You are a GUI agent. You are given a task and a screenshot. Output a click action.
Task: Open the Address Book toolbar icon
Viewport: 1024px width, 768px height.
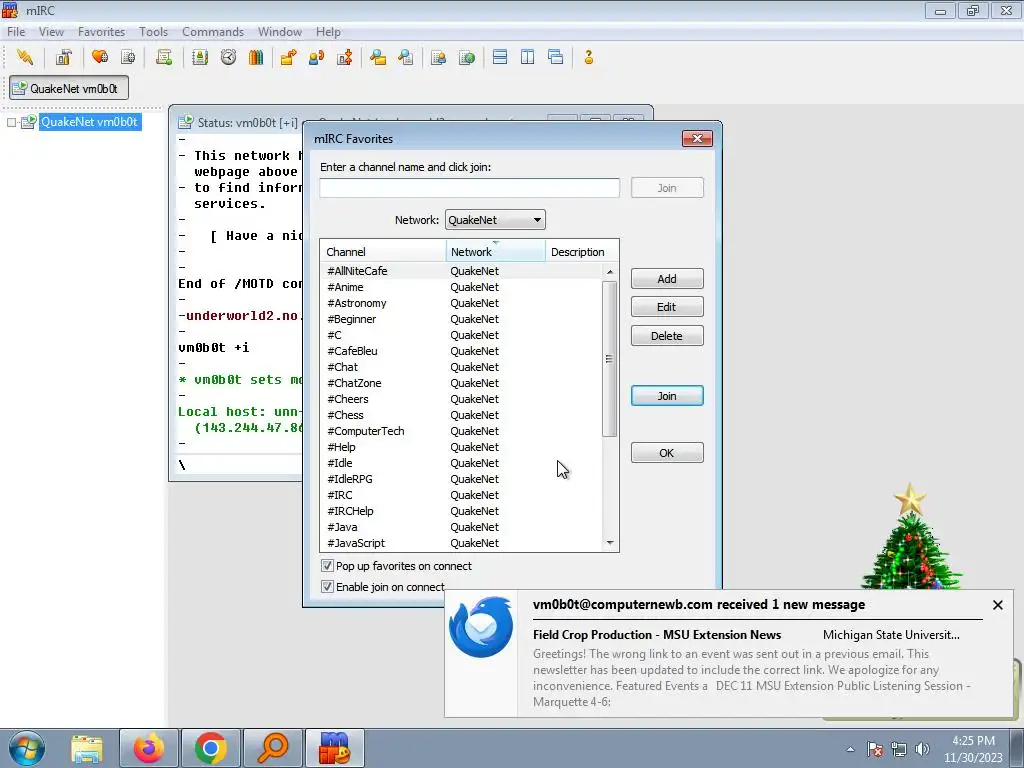pyautogui.click(x=200, y=57)
